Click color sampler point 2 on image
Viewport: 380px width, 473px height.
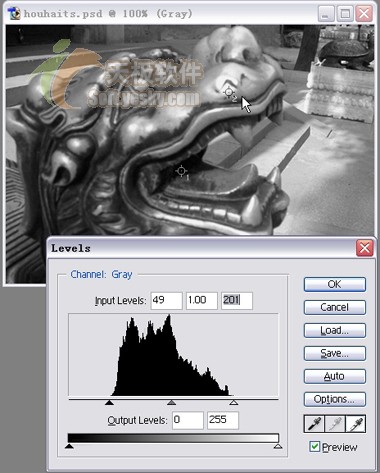point(229,92)
